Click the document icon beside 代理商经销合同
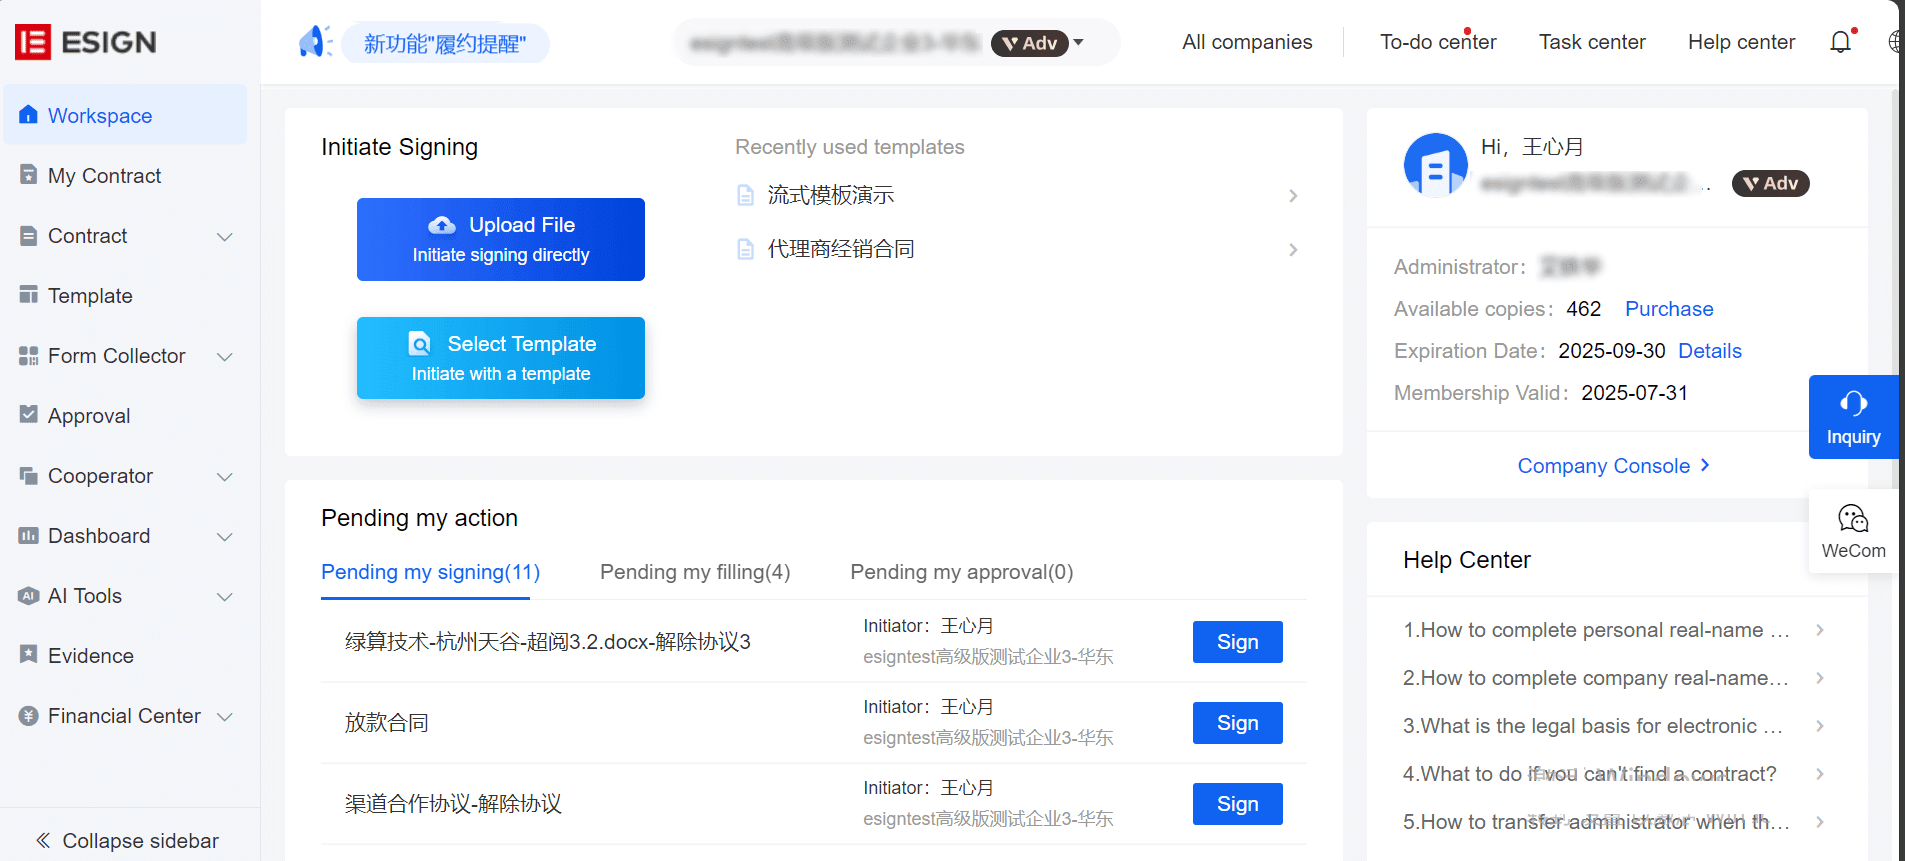Viewport: 1905px width, 861px height. pyautogui.click(x=745, y=249)
